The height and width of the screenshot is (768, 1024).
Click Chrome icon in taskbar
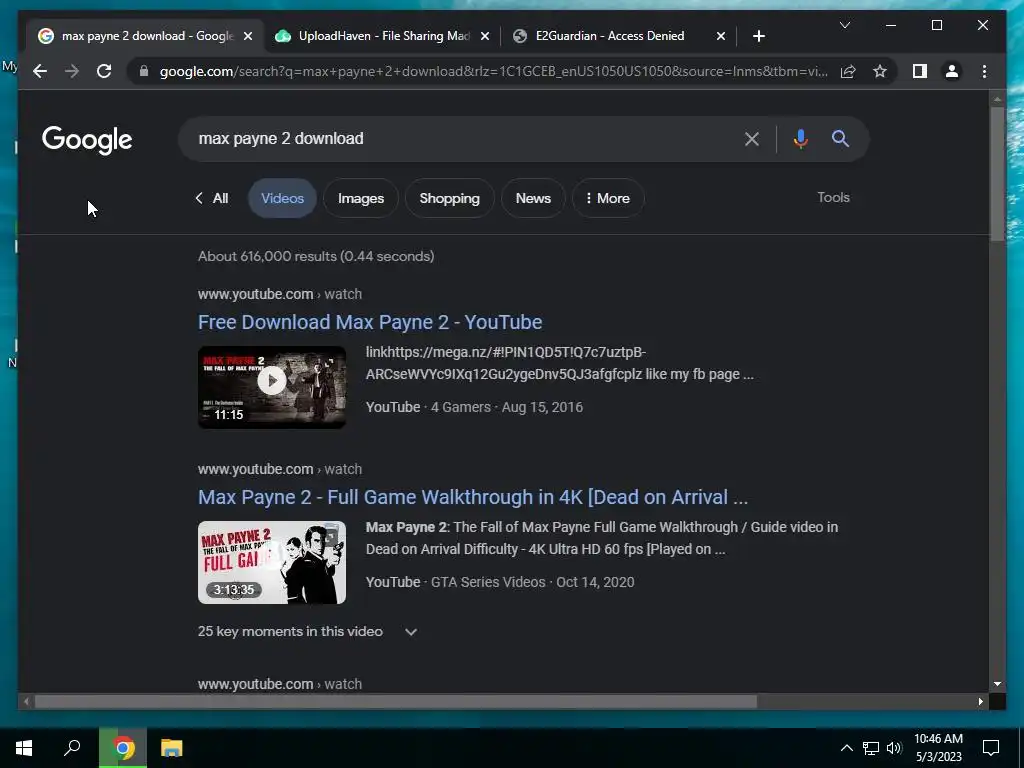[x=123, y=748]
